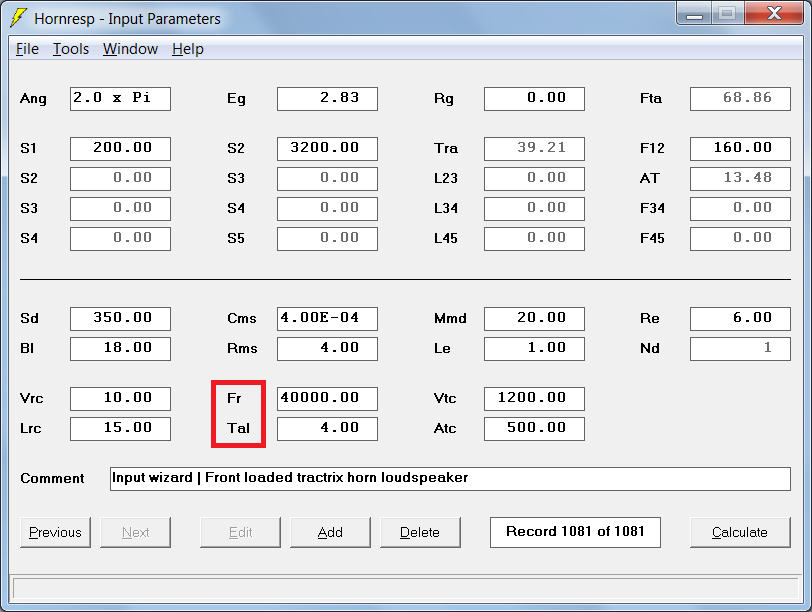Screen dimensions: 812x612
Task: Click the Nd field showing 1
Action: [x=740, y=348]
